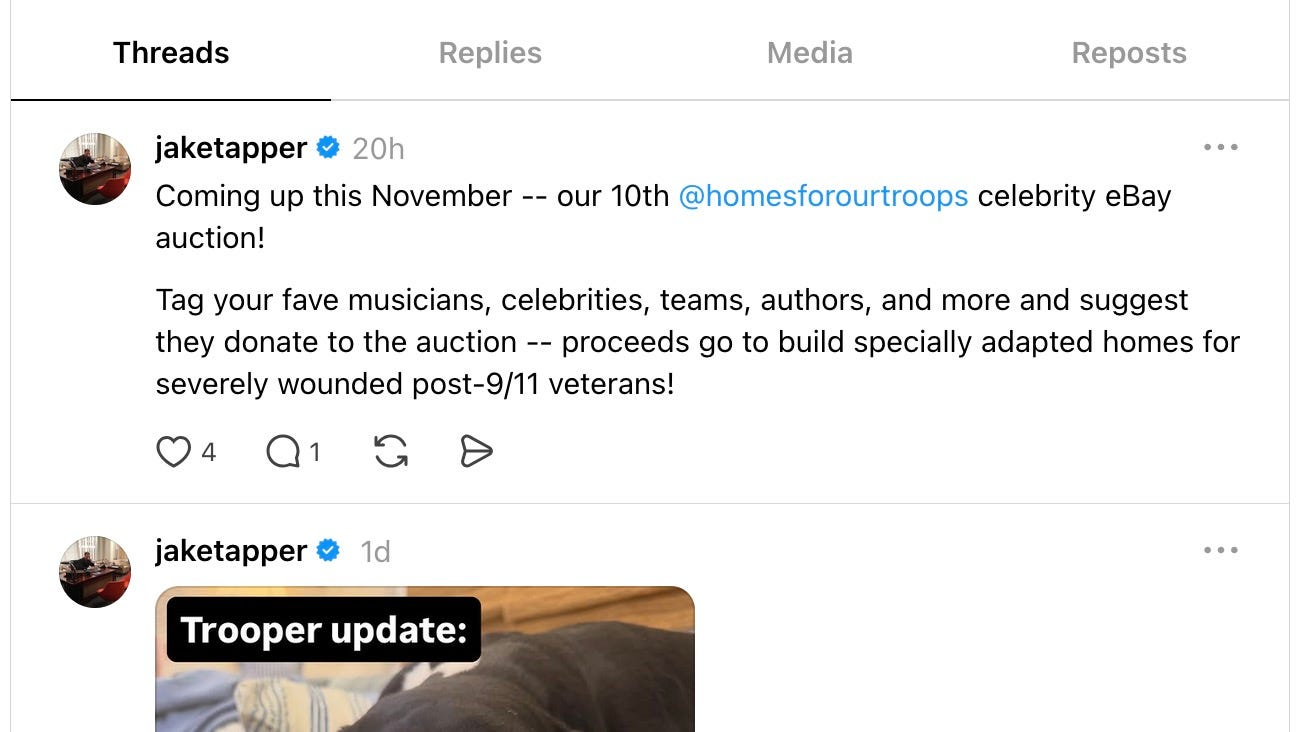This screenshot has width=1298, height=732.
Task: Open the @homesforourtroops mention link
Action: click(823, 196)
